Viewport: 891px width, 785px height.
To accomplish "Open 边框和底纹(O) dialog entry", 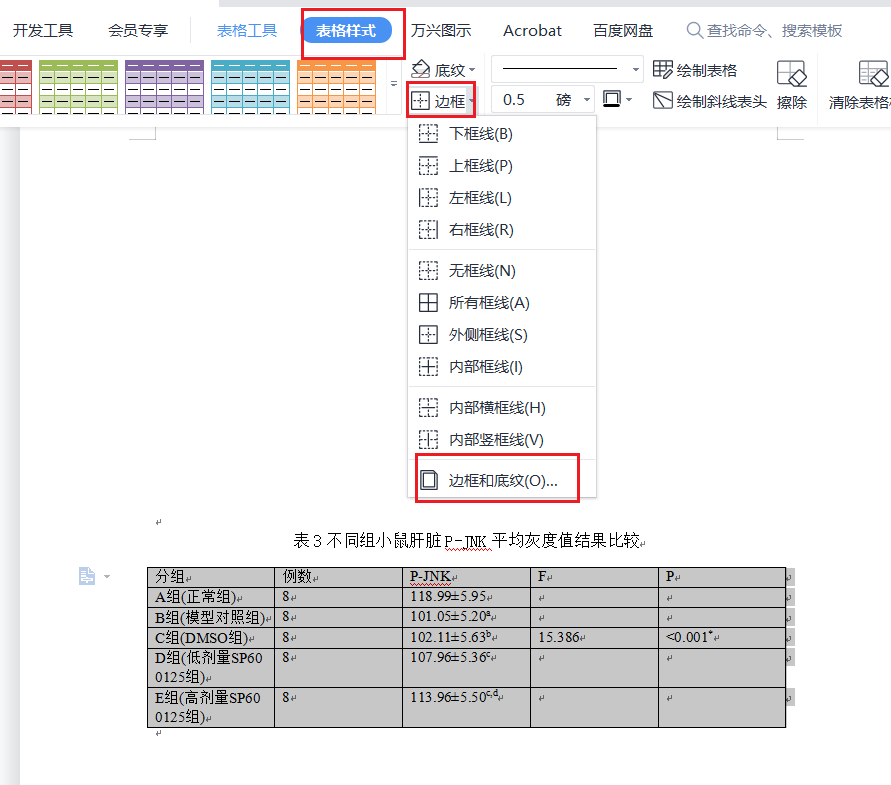I will tap(502, 480).
